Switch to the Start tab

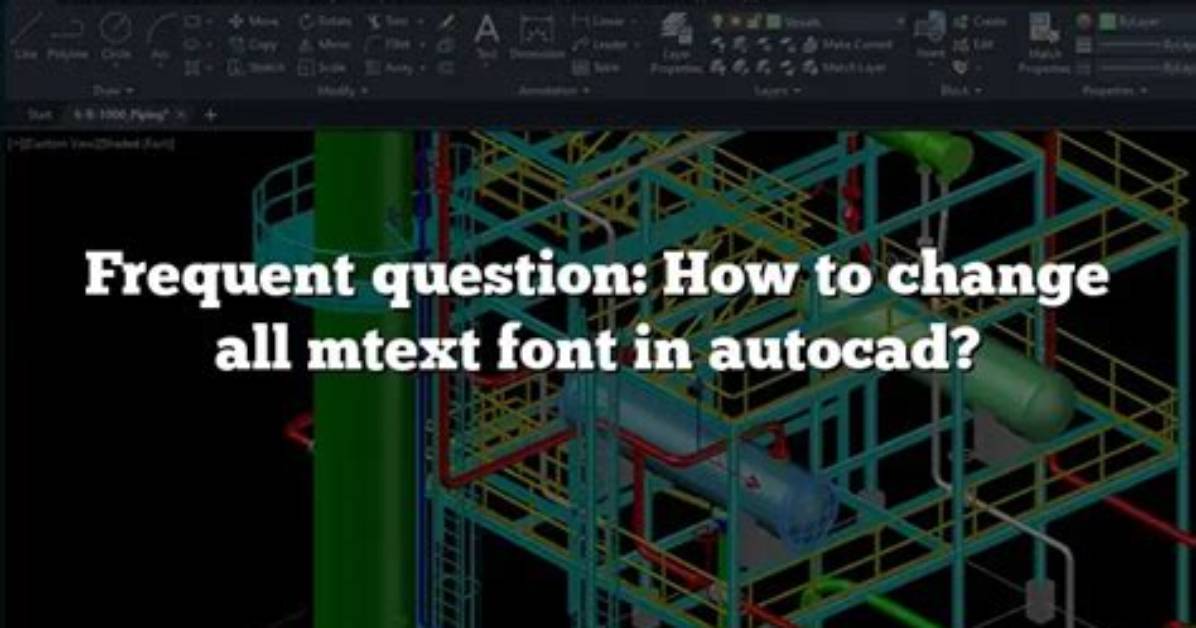(x=40, y=114)
